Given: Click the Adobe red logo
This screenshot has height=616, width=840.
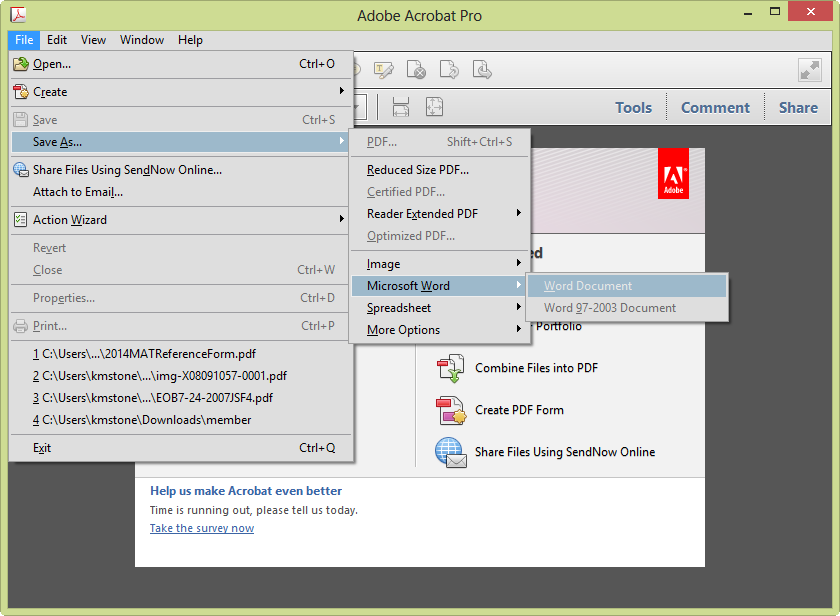Looking at the screenshot, I should [x=673, y=174].
